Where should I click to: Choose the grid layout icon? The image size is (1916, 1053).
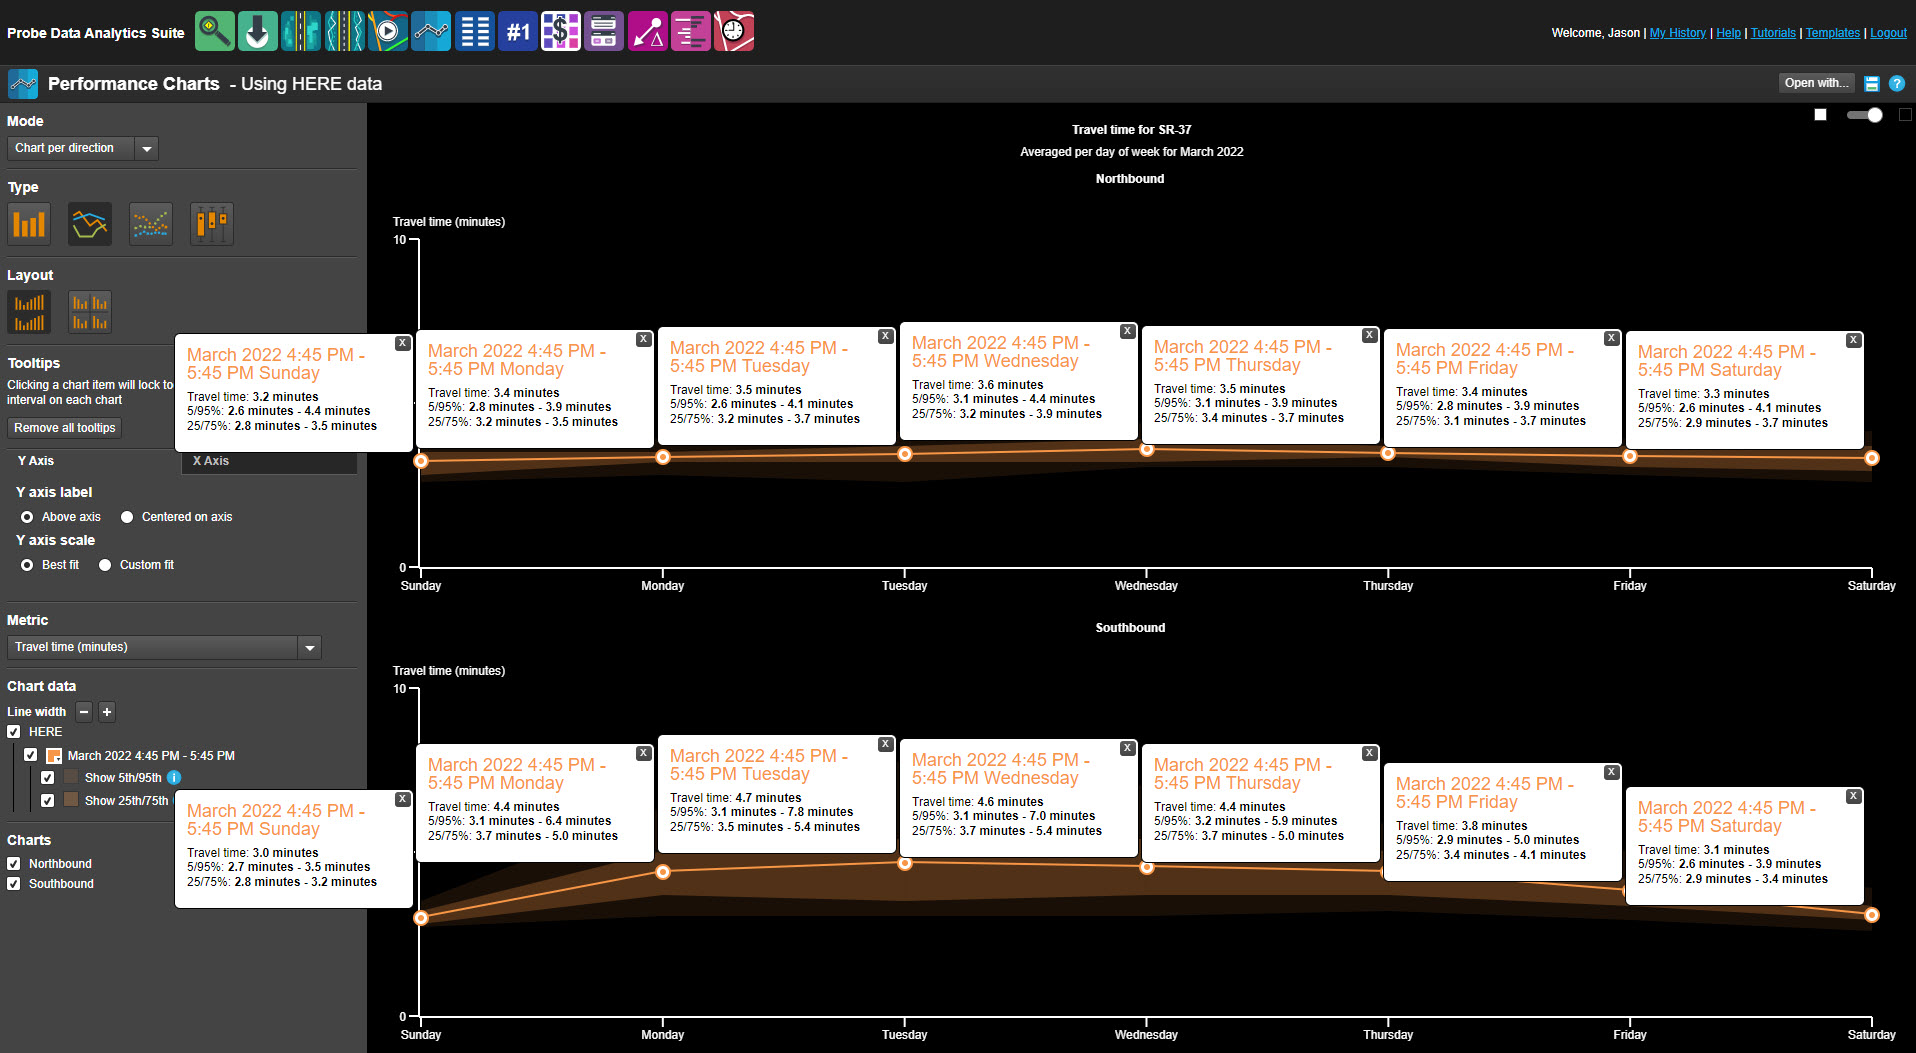[x=90, y=312]
